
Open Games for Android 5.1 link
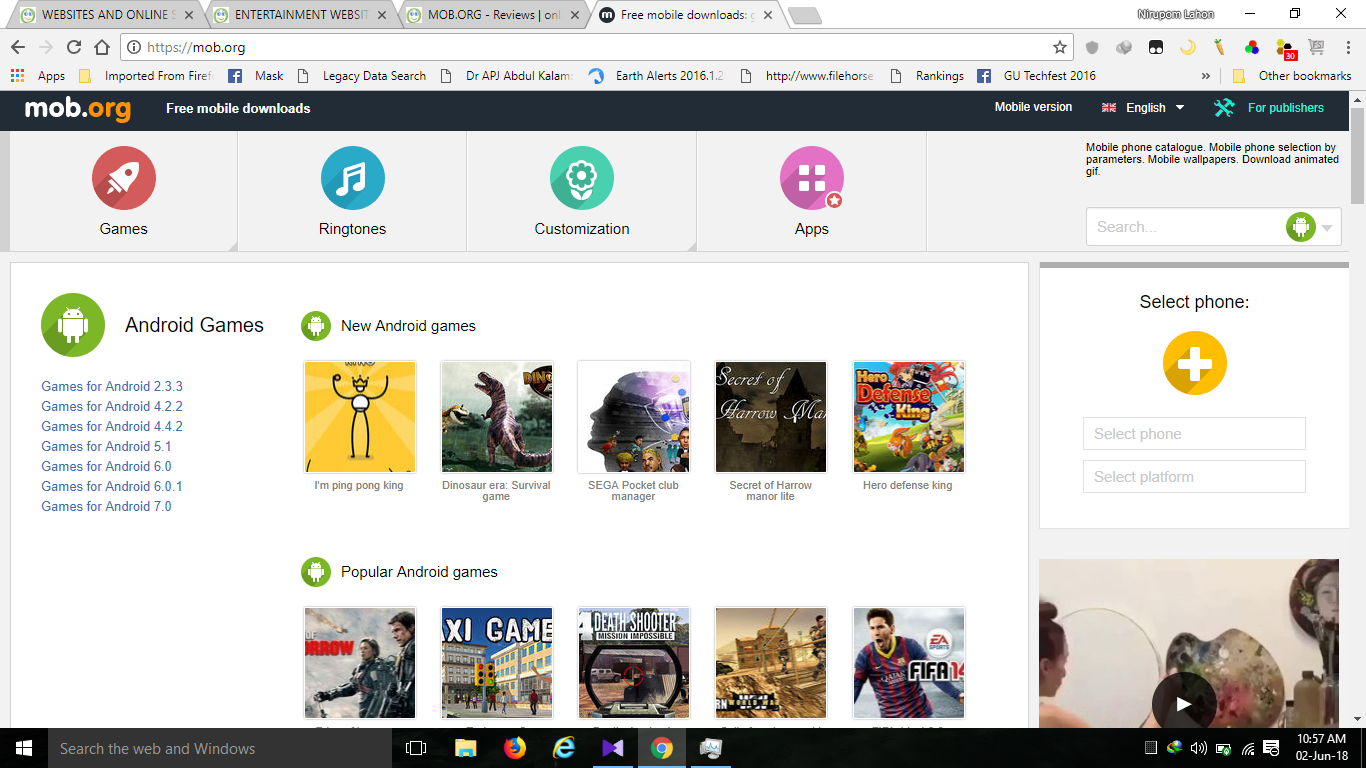(x=106, y=446)
